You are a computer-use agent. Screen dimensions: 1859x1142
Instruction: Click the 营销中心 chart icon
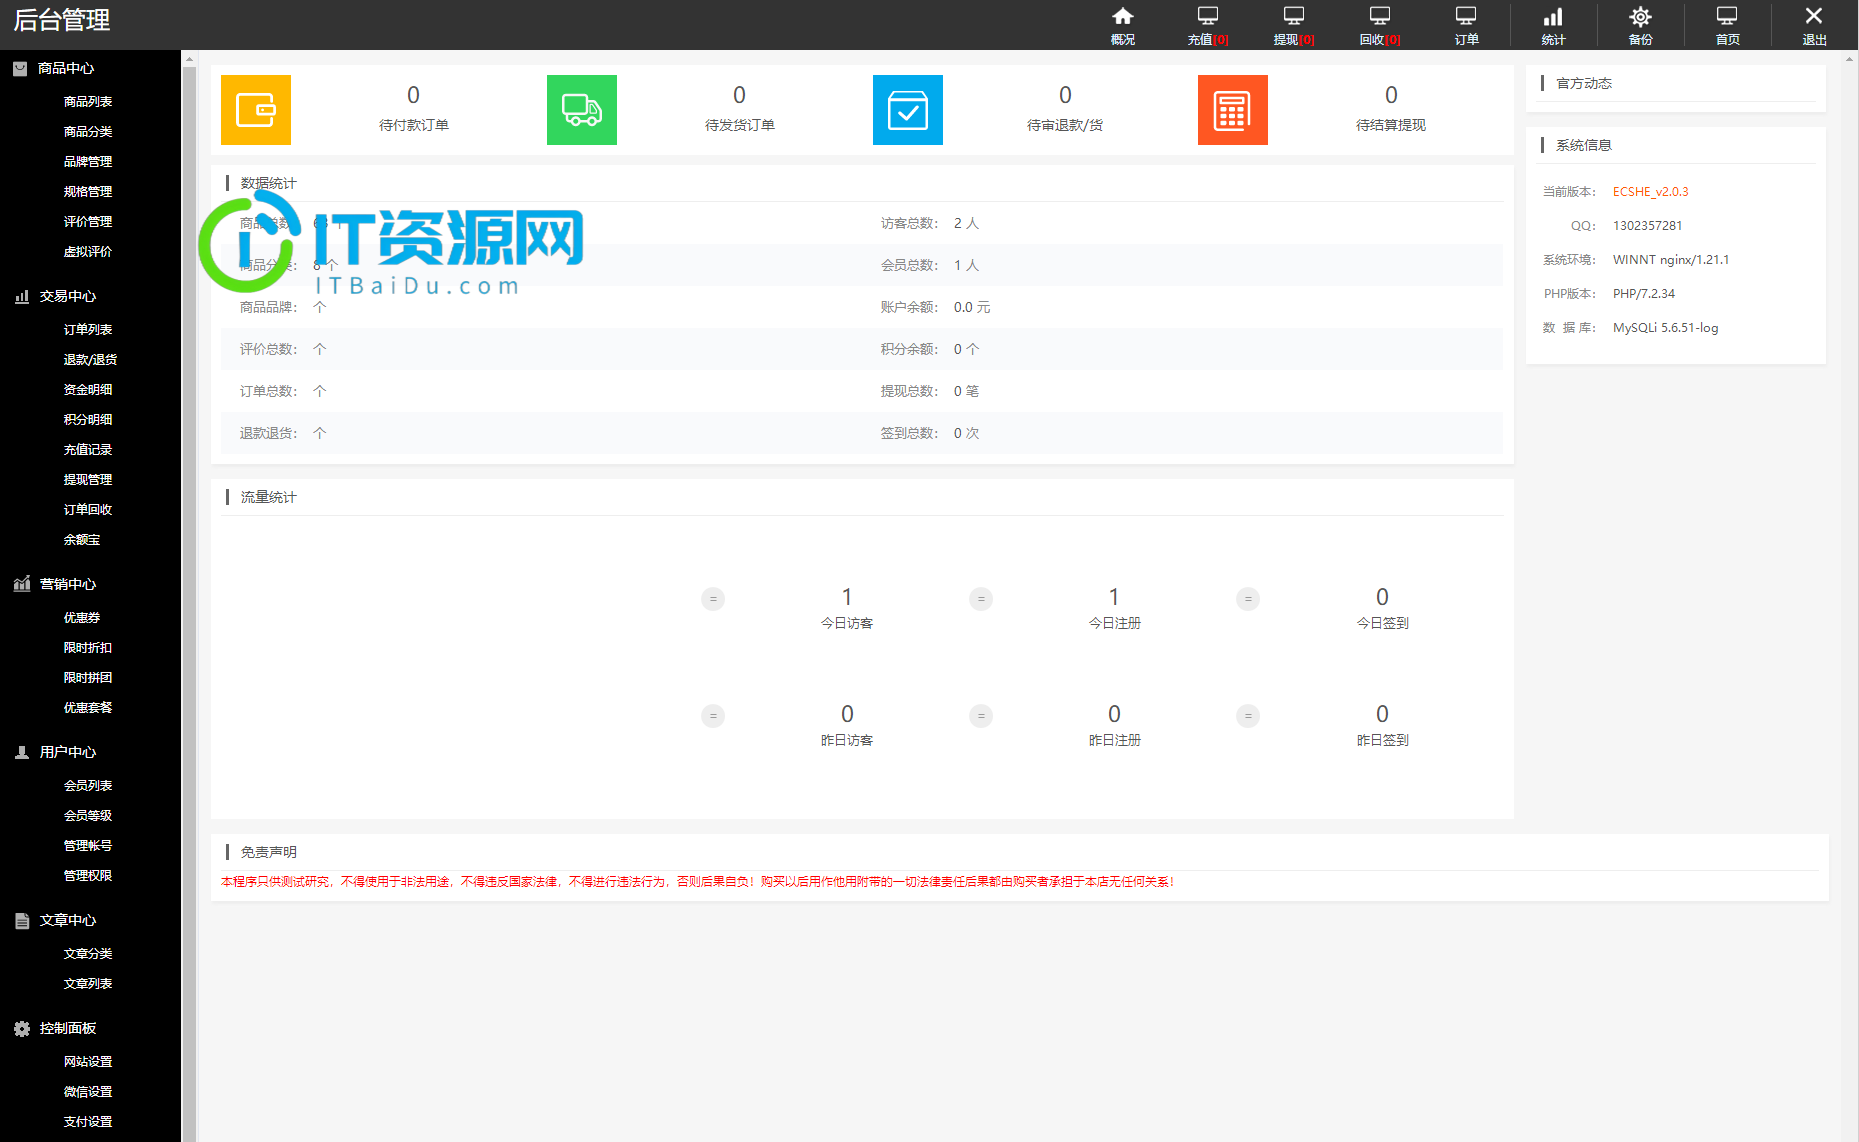(22, 584)
